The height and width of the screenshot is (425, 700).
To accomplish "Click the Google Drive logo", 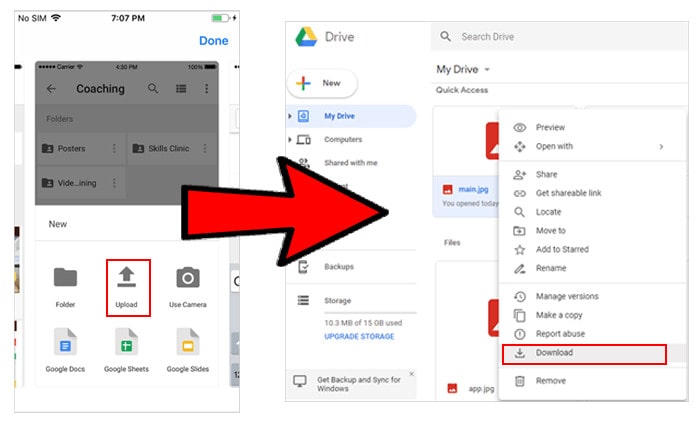I will point(306,37).
